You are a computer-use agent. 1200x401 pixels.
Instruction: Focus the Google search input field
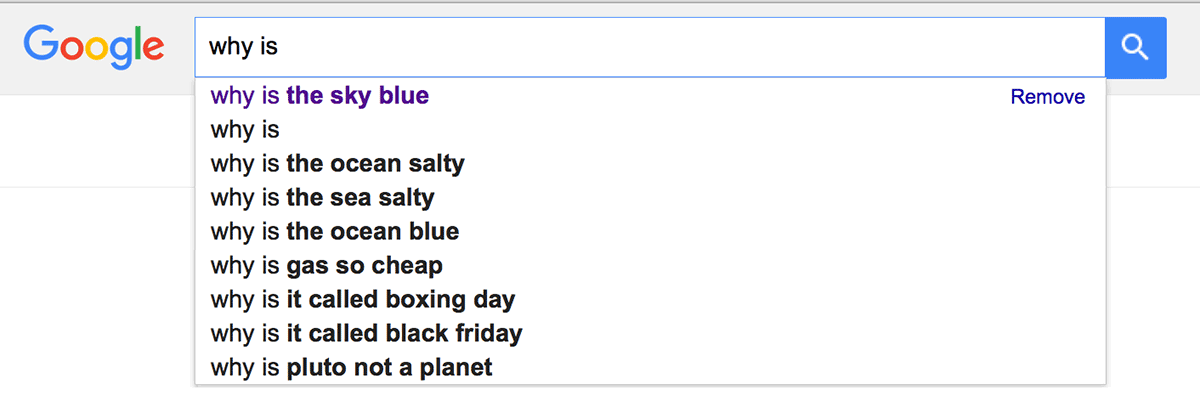pos(650,47)
